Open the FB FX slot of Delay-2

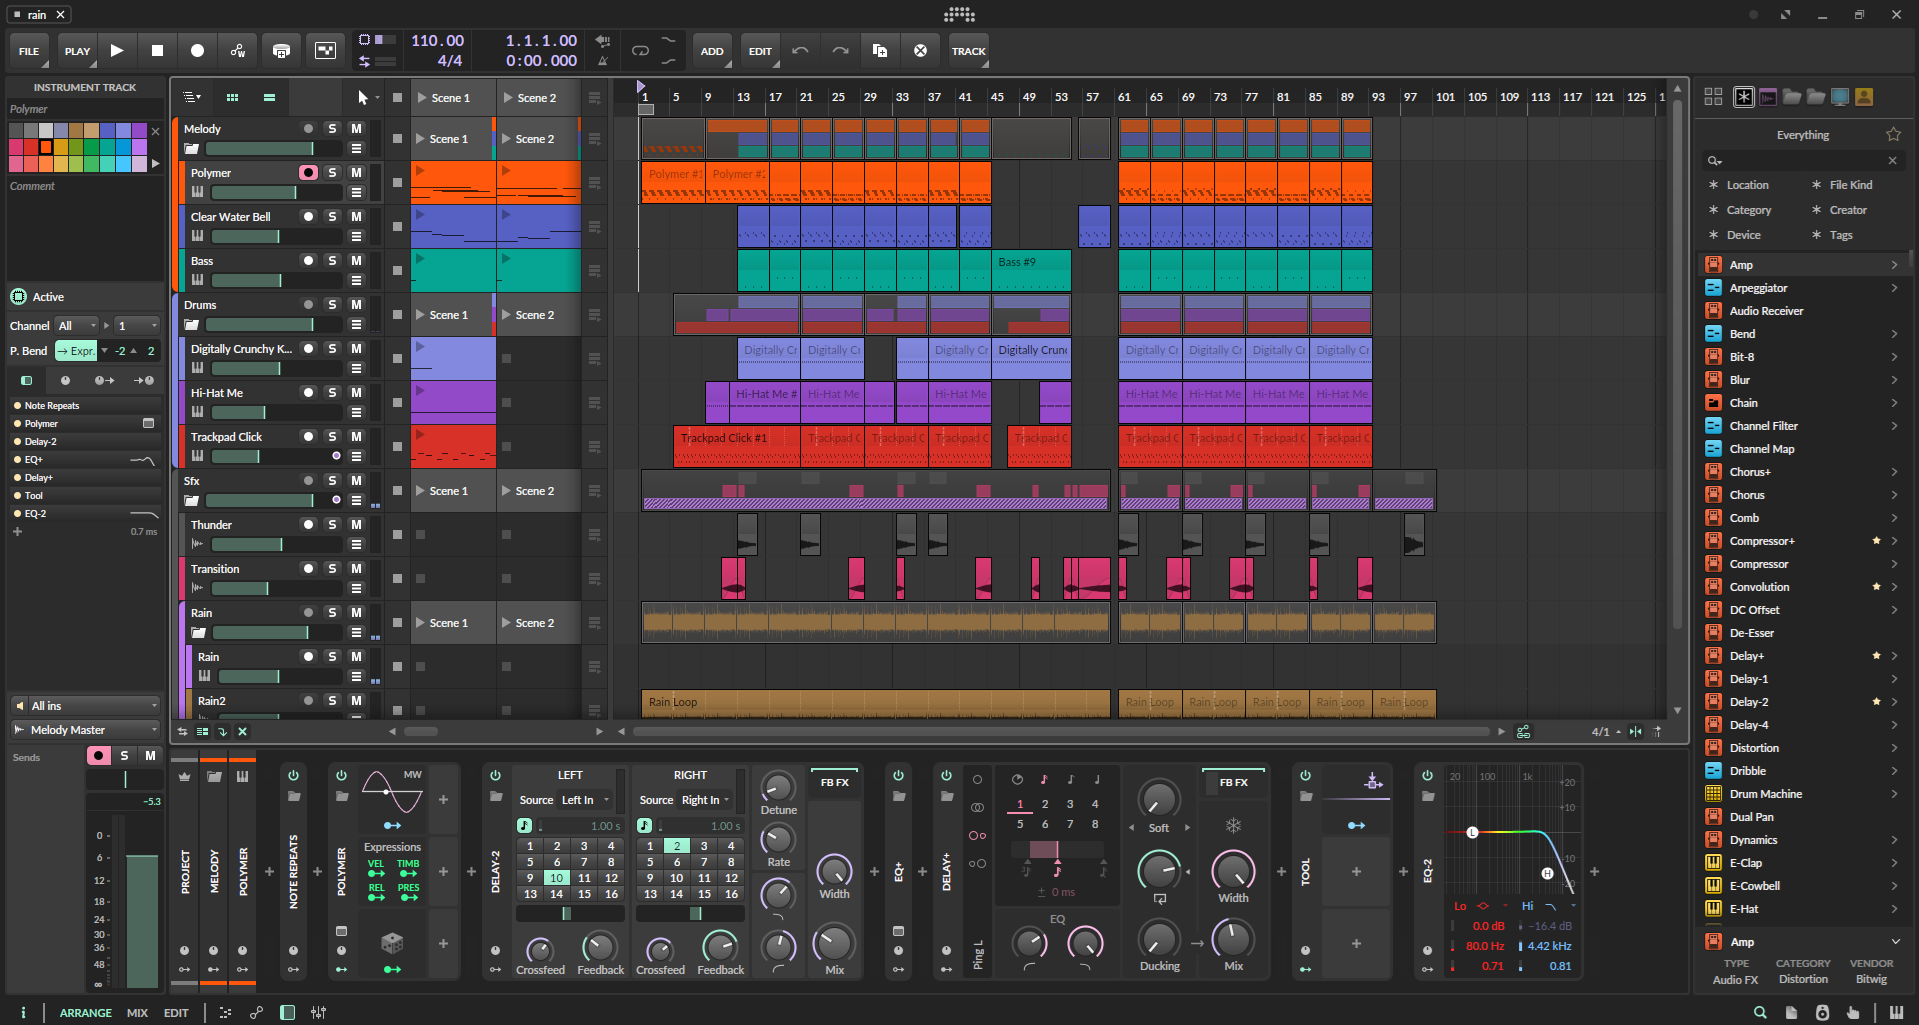click(x=834, y=782)
